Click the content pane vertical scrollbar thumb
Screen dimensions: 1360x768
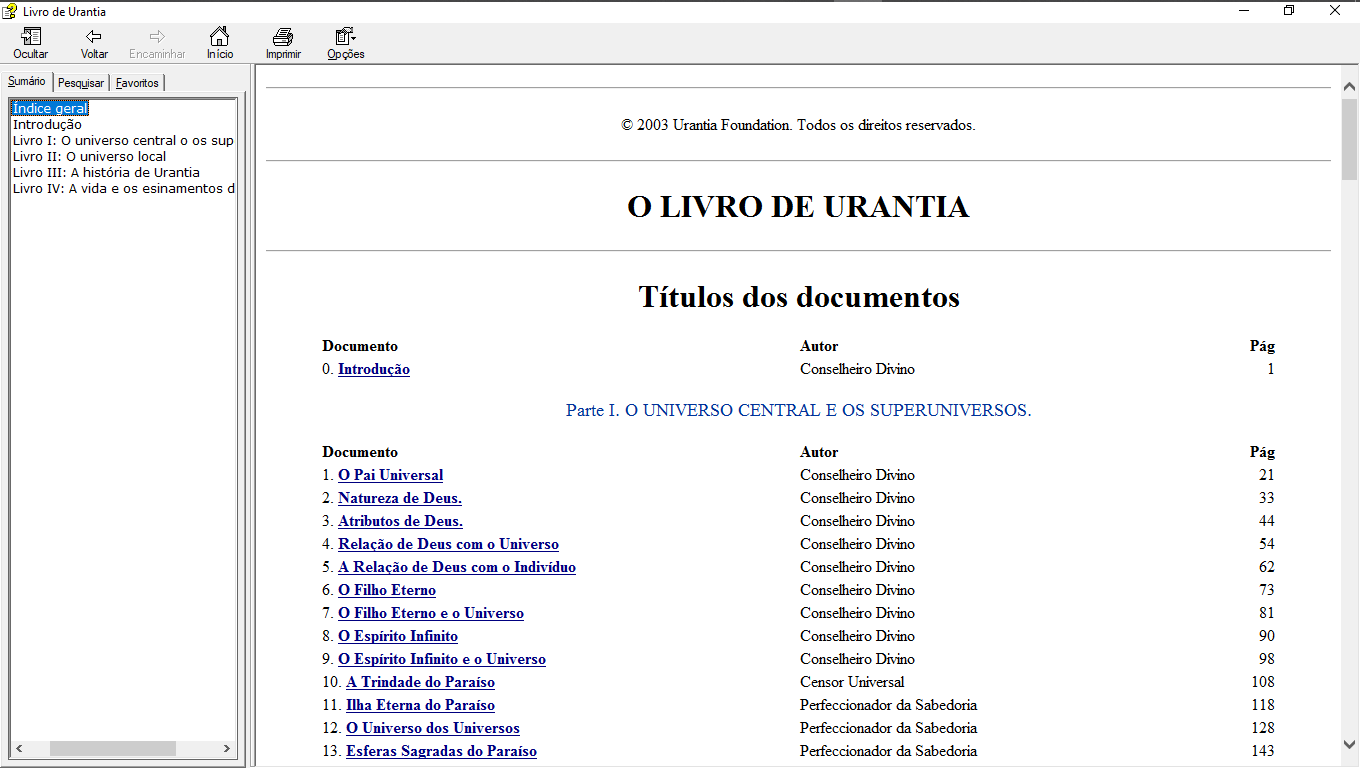click(1350, 139)
